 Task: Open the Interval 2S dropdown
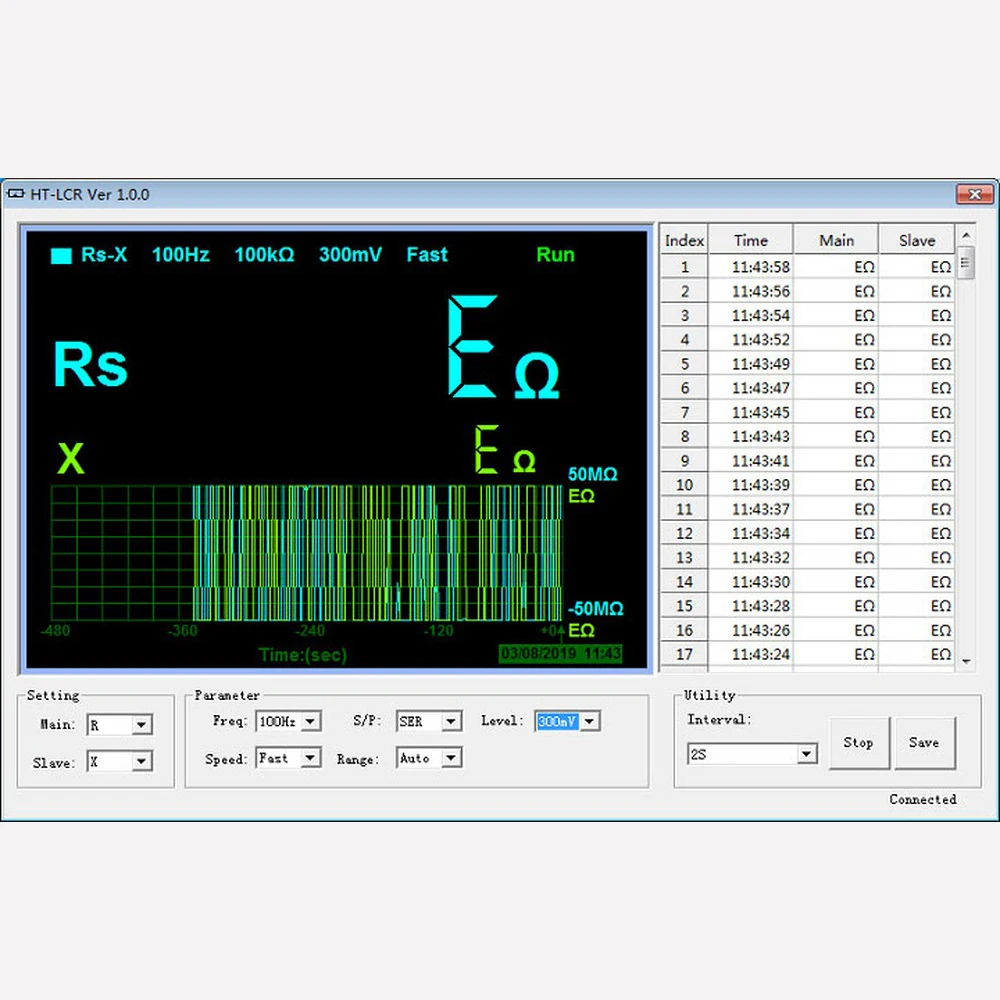tap(806, 754)
